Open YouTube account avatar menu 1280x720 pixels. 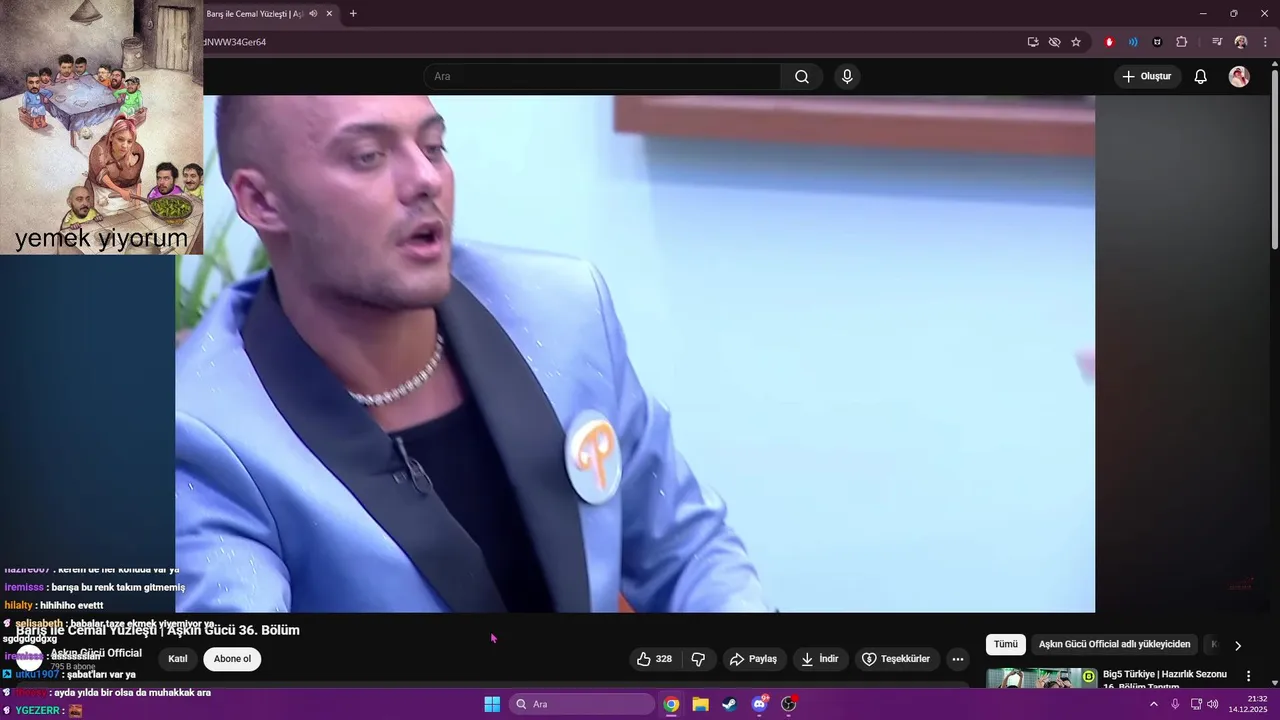[1239, 77]
